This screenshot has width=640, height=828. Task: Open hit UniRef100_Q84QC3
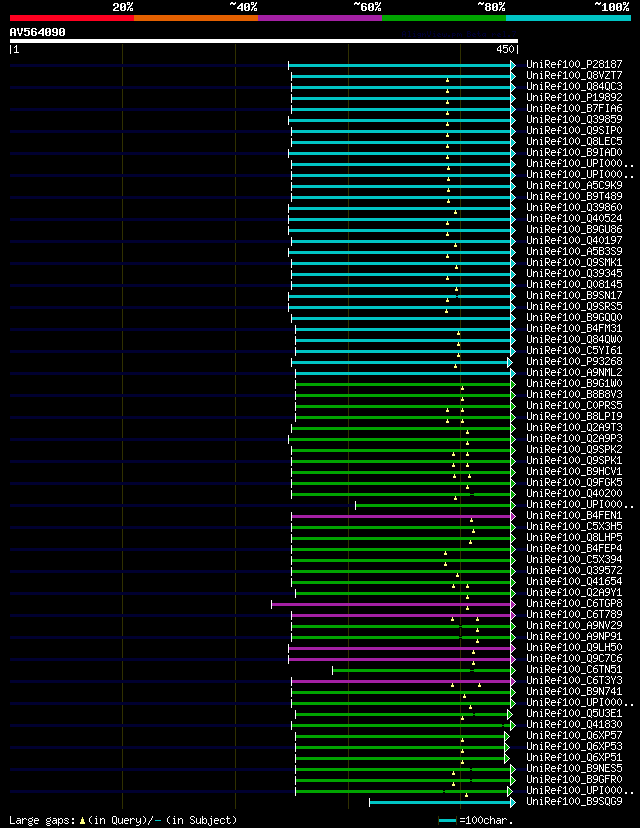click(x=574, y=87)
